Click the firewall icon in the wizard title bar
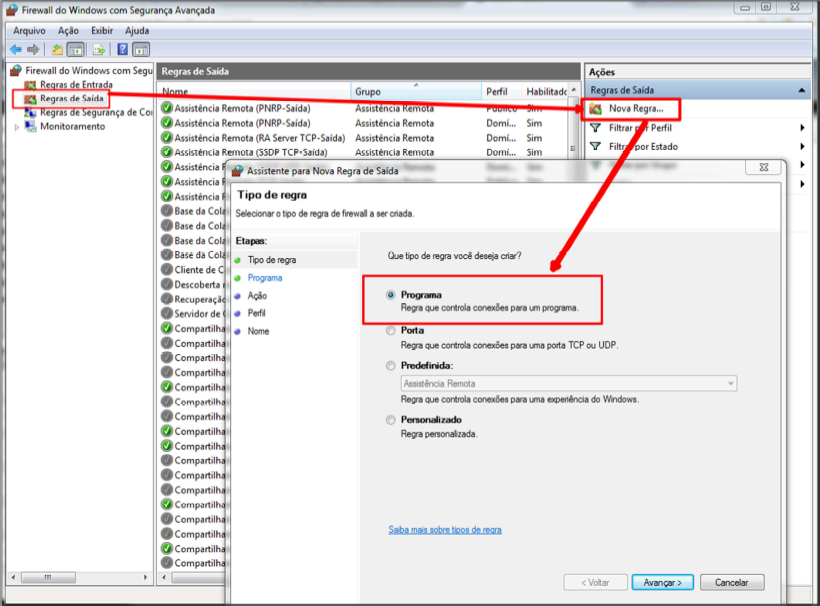This screenshot has height=606, width=820. tap(237, 170)
